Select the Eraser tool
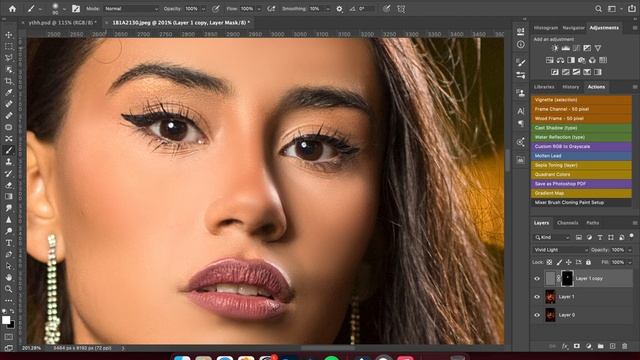The width and height of the screenshot is (640, 360). (x=9, y=185)
